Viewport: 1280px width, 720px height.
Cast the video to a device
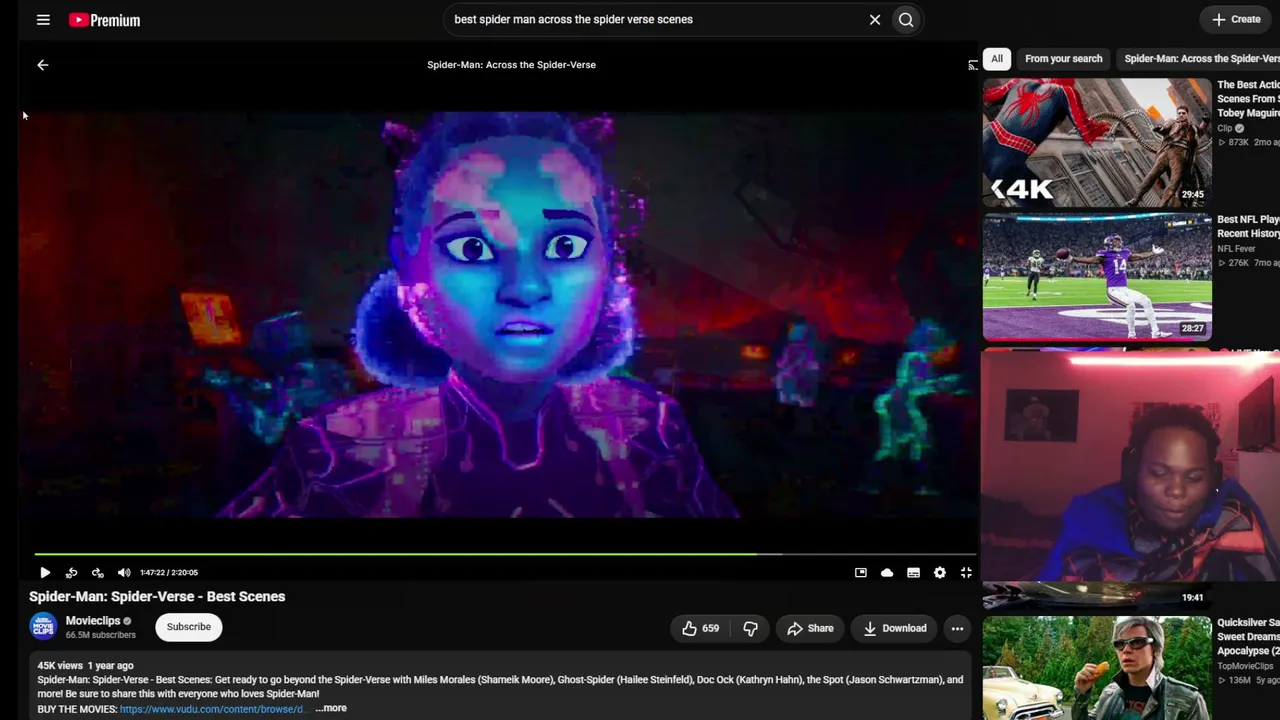pos(973,65)
